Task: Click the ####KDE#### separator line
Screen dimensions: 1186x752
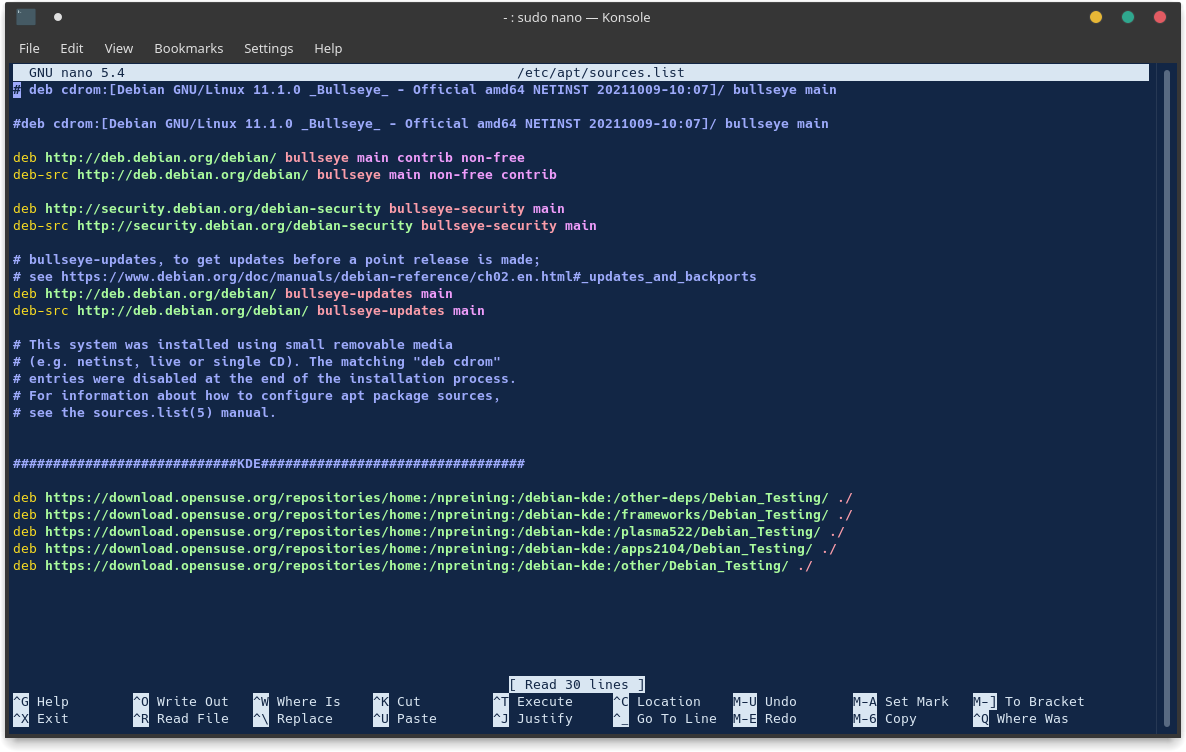Action: point(269,464)
